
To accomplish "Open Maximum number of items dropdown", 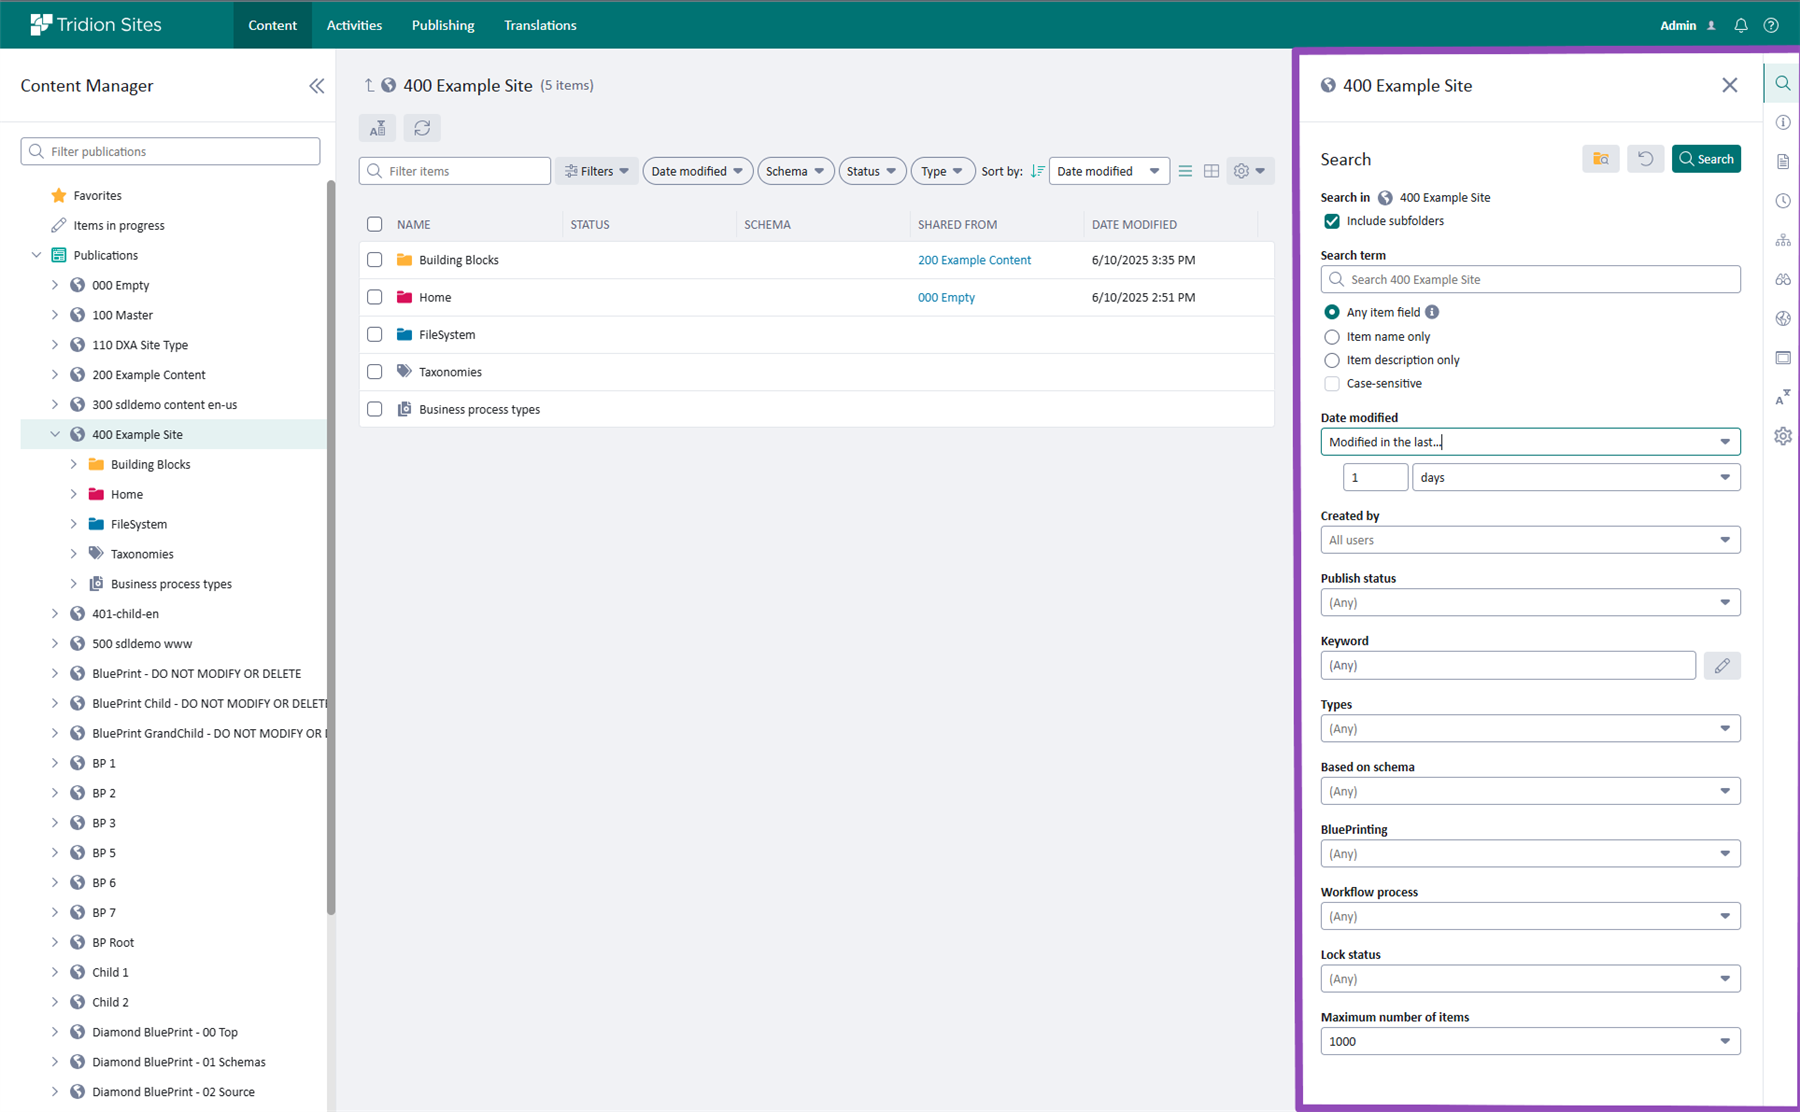I will 1530,1041.
